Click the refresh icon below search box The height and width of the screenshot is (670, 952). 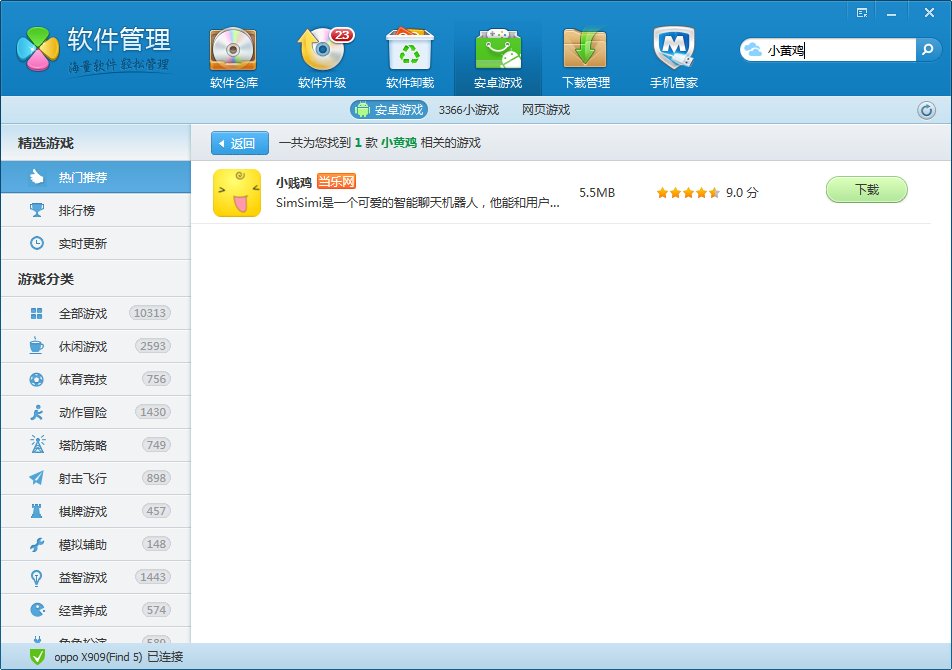(x=926, y=110)
